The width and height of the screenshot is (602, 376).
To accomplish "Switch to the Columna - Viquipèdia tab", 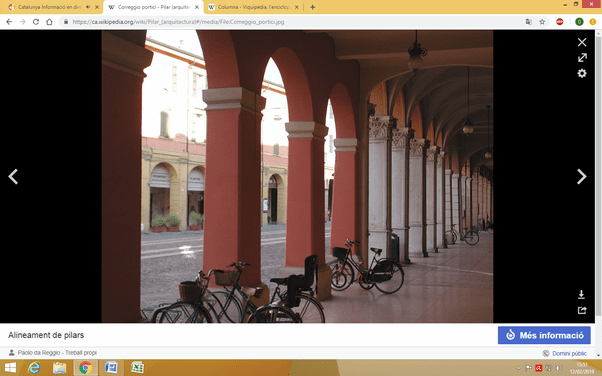I will (254, 7).
